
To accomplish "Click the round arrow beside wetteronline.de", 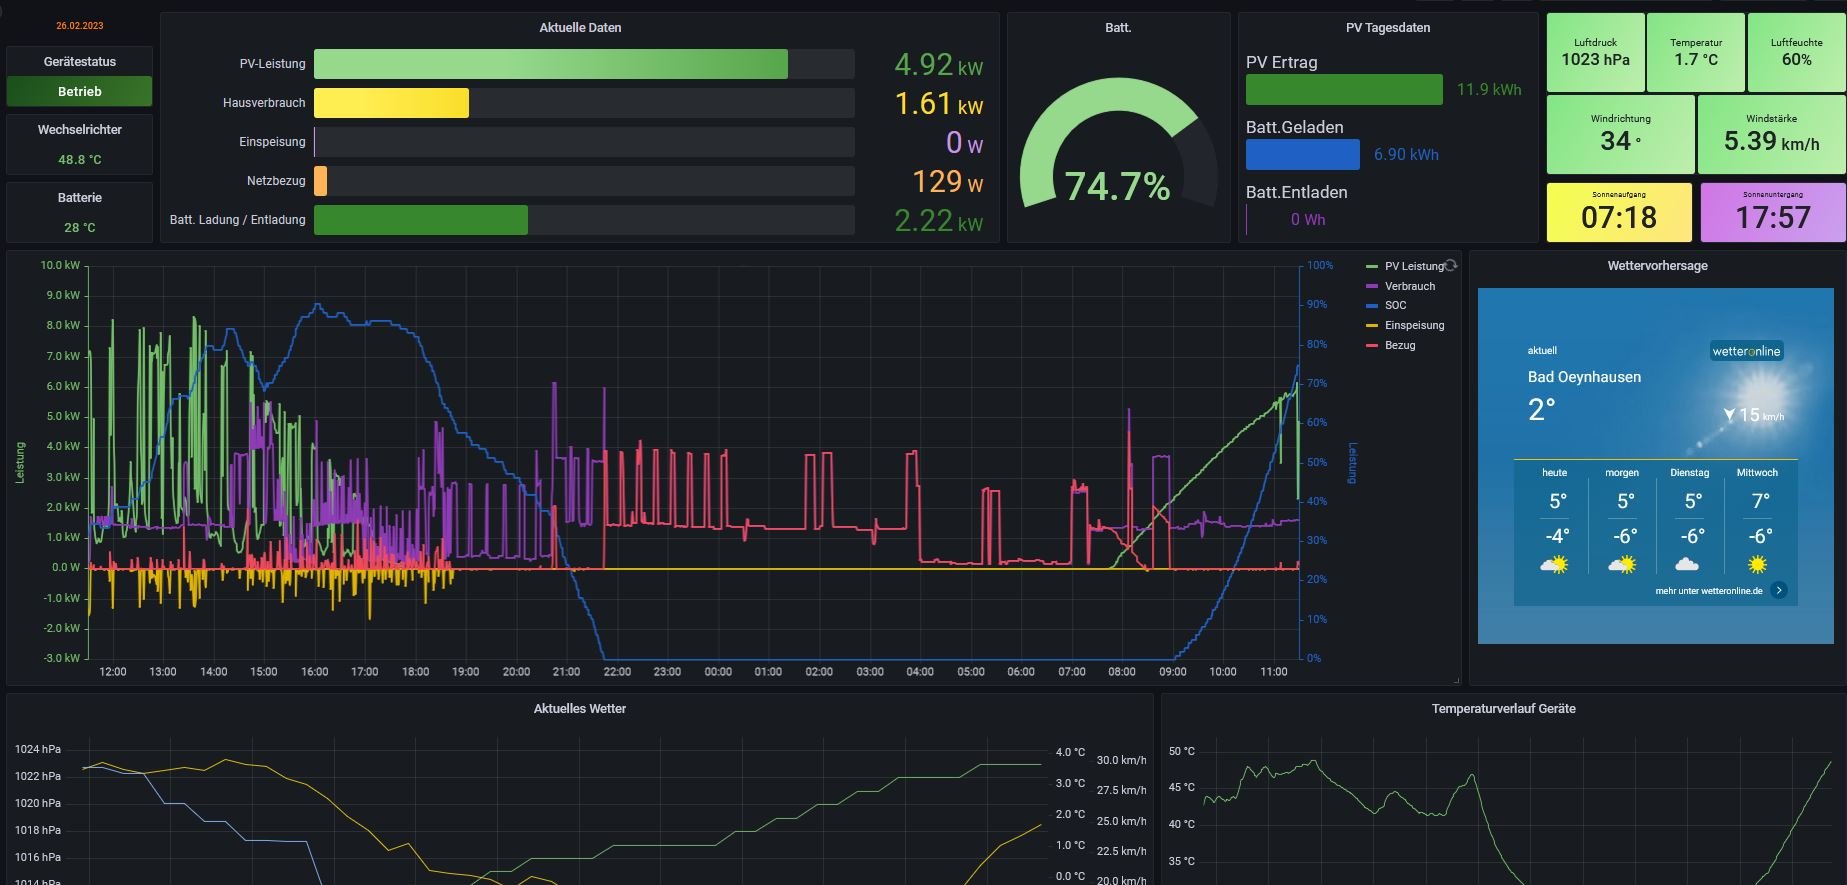I will click(1779, 590).
